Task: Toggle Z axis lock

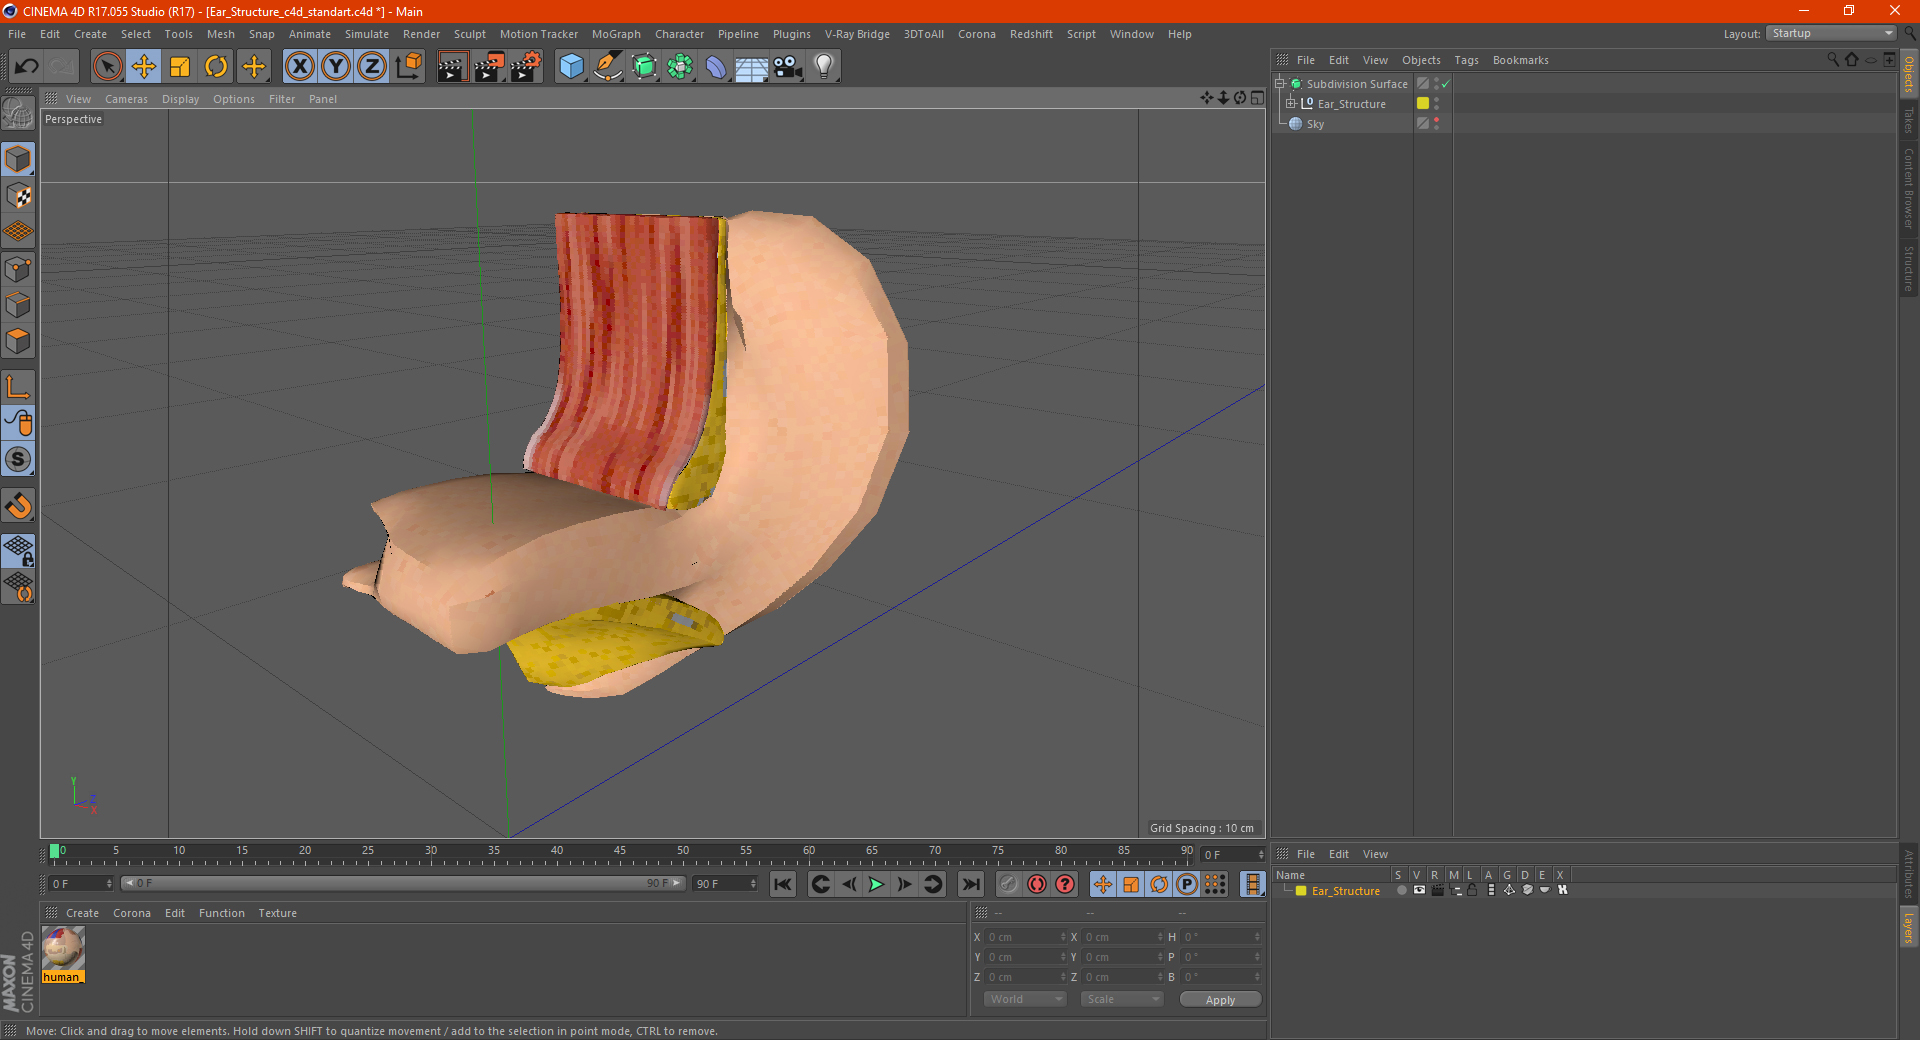Action: (x=372, y=67)
